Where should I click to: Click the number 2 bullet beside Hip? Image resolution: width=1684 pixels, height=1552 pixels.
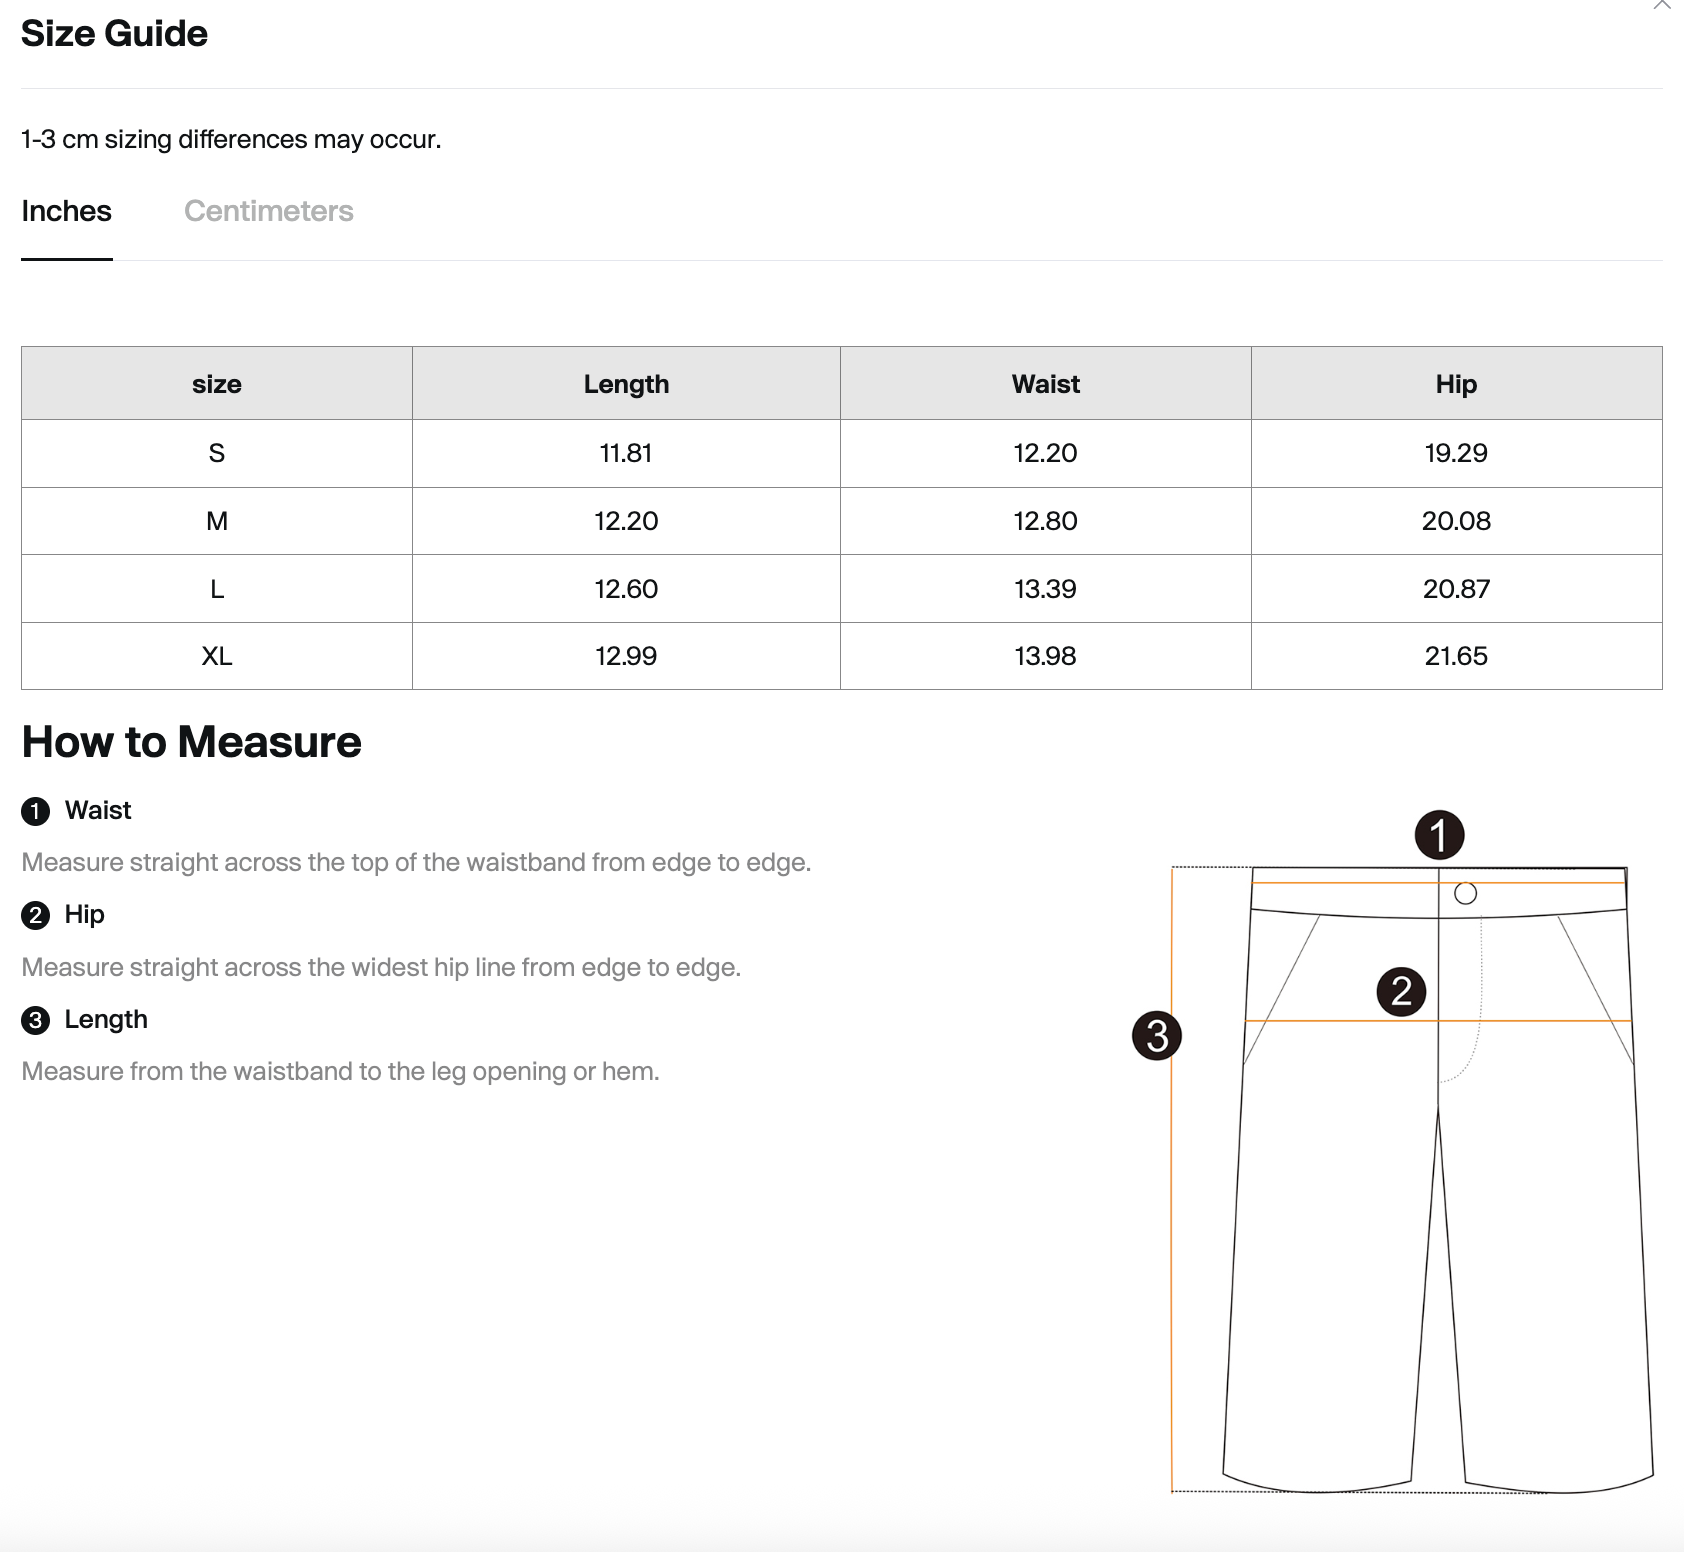coord(35,915)
